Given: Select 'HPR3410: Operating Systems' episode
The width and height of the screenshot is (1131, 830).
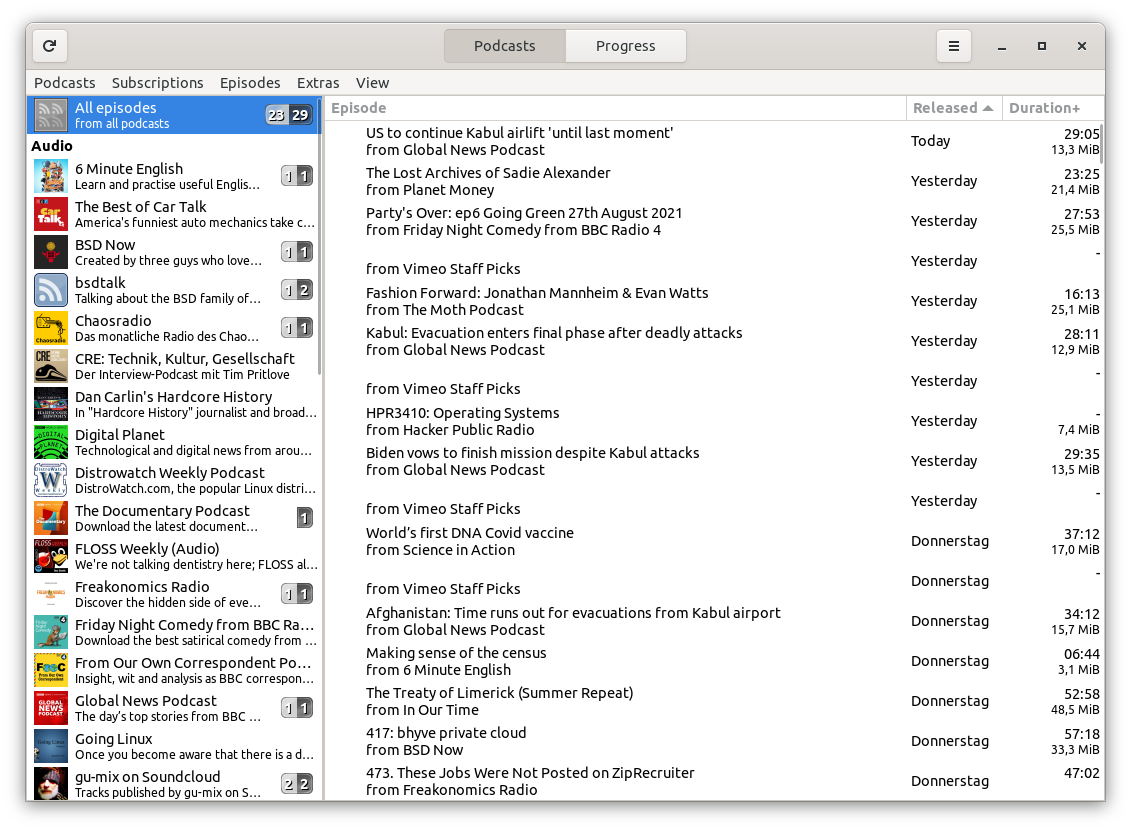Looking at the screenshot, I should click(x=714, y=421).
